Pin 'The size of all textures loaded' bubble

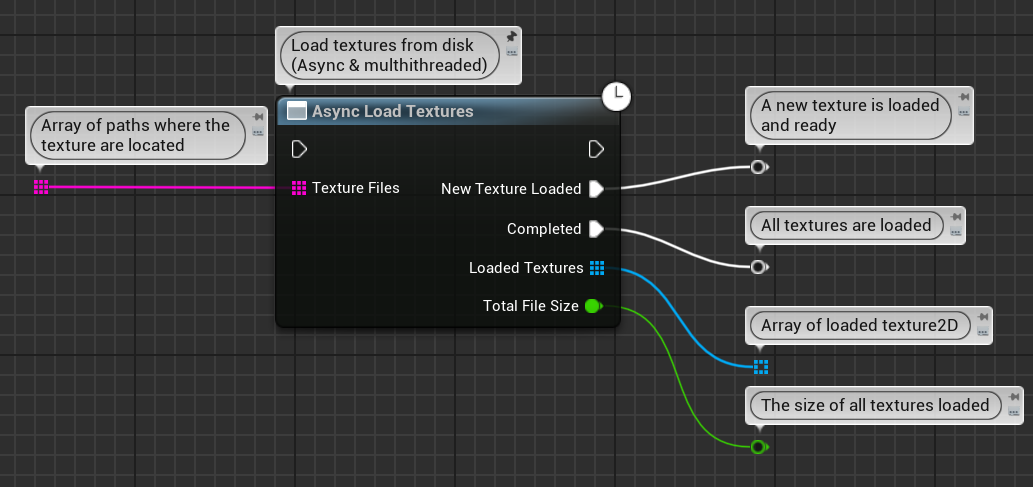pyautogui.click(x=1014, y=396)
